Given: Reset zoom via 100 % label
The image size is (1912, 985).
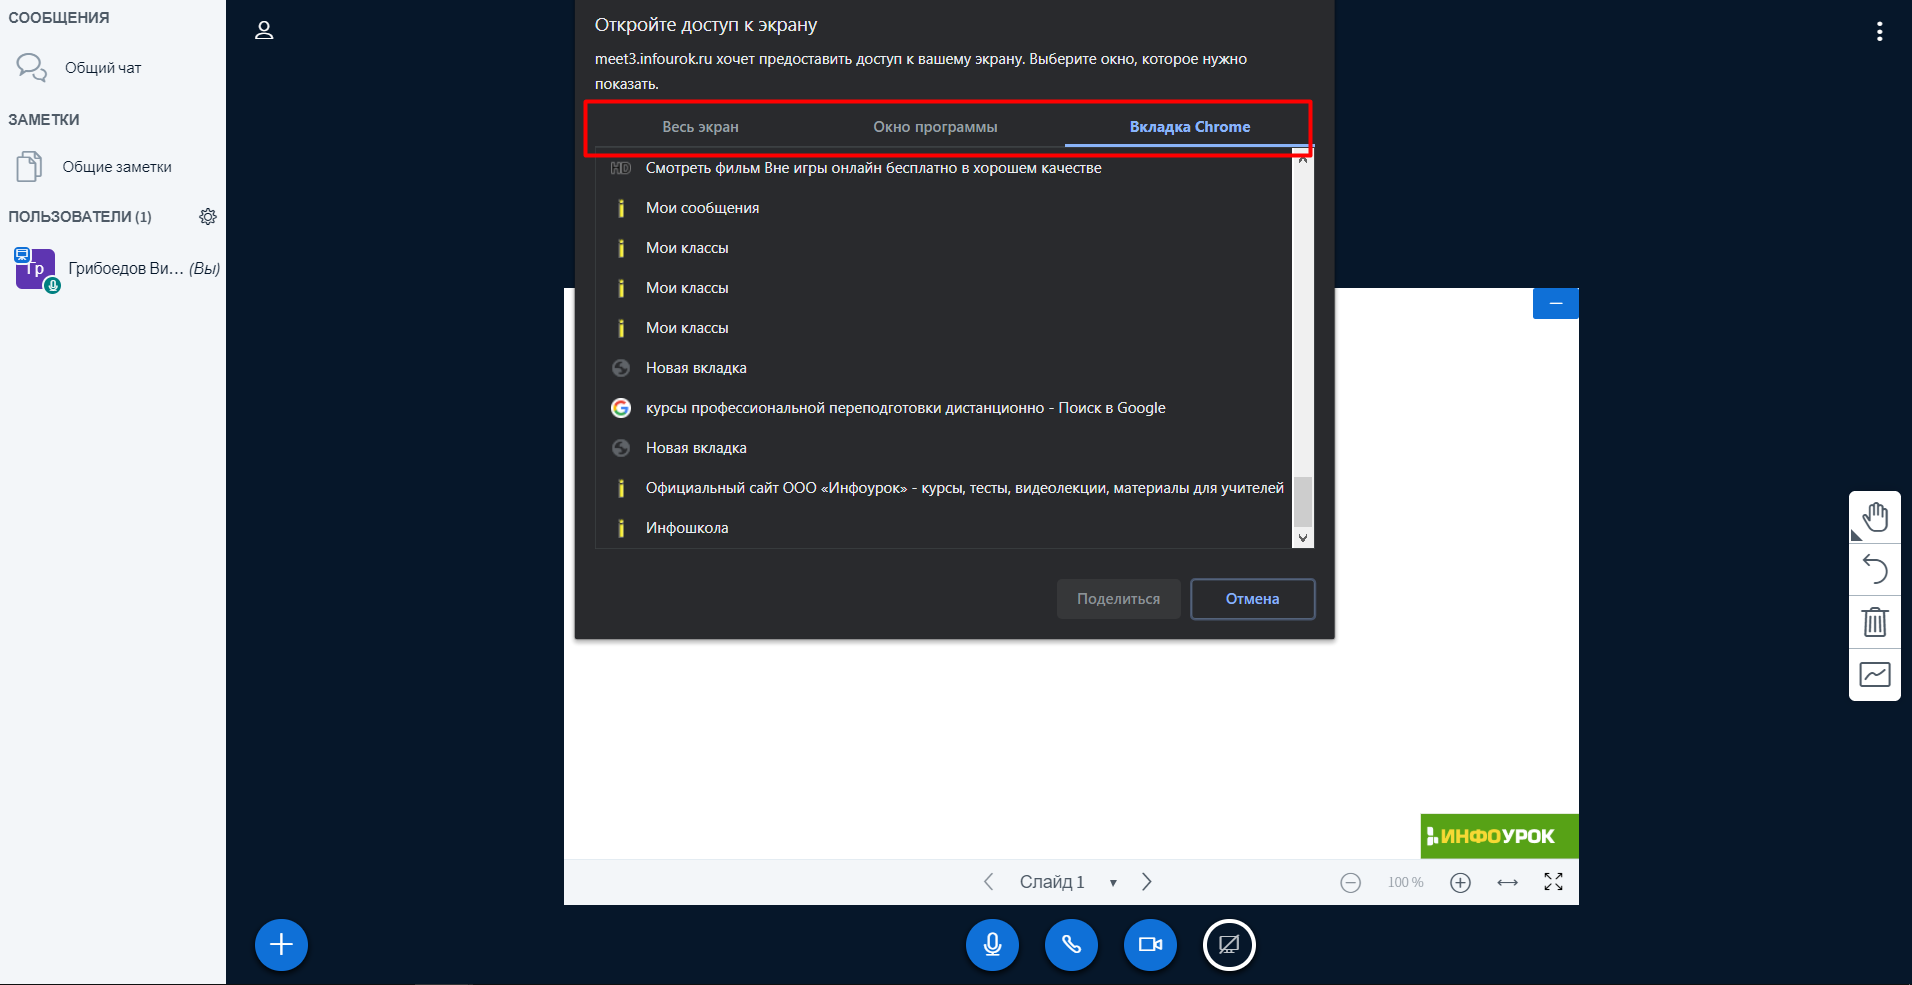Looking at the screenshot, I should coord(1405,883).
